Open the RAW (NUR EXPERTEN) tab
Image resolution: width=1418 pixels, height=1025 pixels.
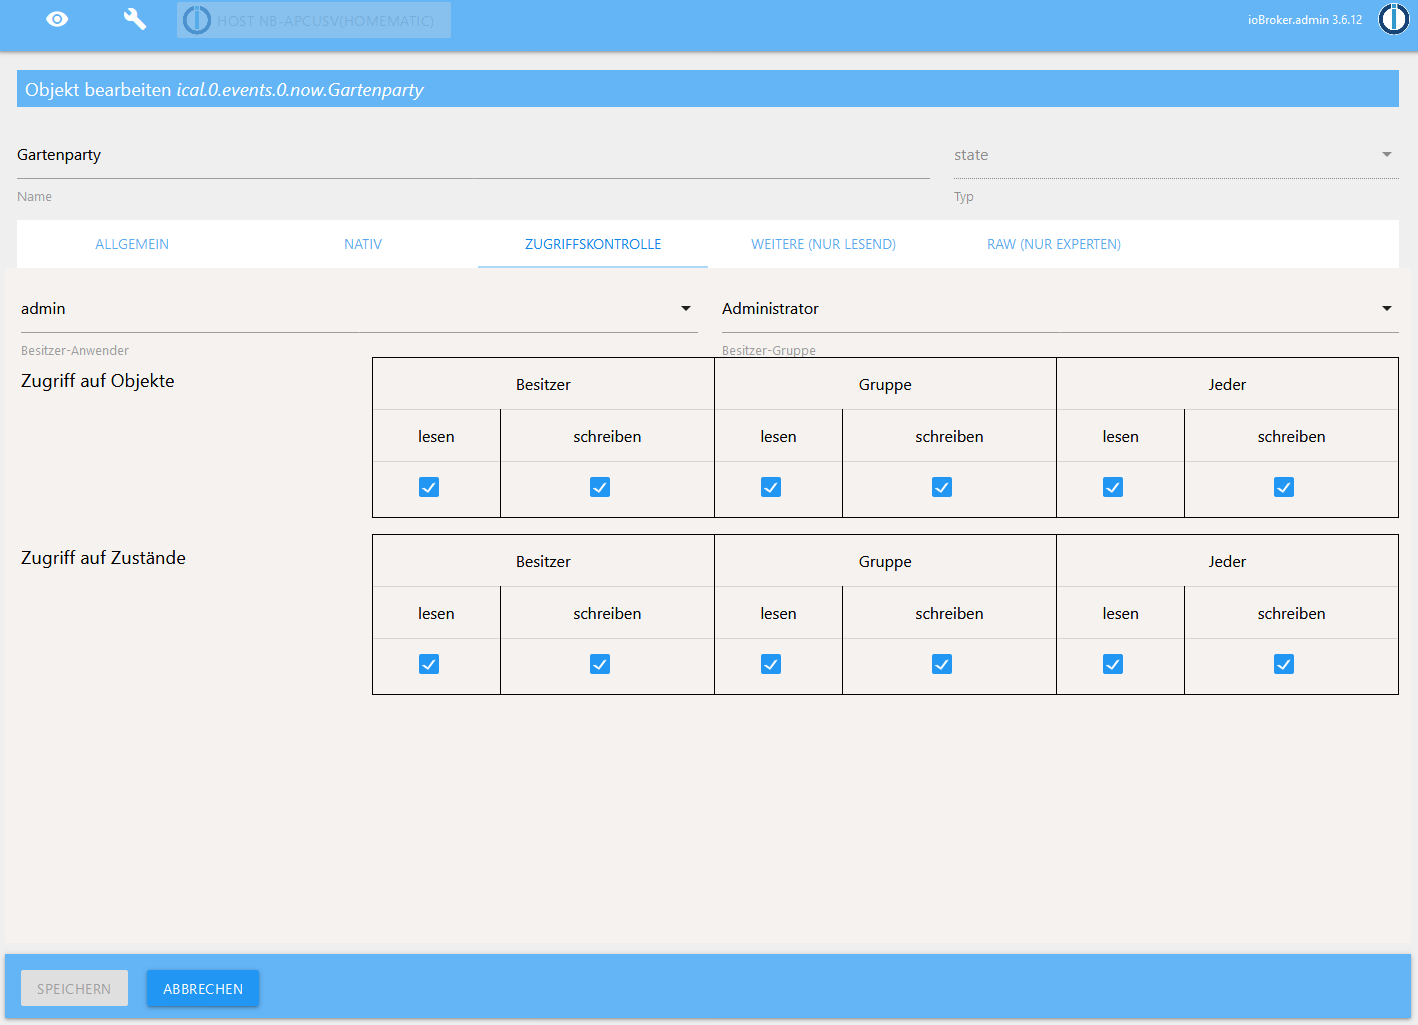tap(1054, 244)
